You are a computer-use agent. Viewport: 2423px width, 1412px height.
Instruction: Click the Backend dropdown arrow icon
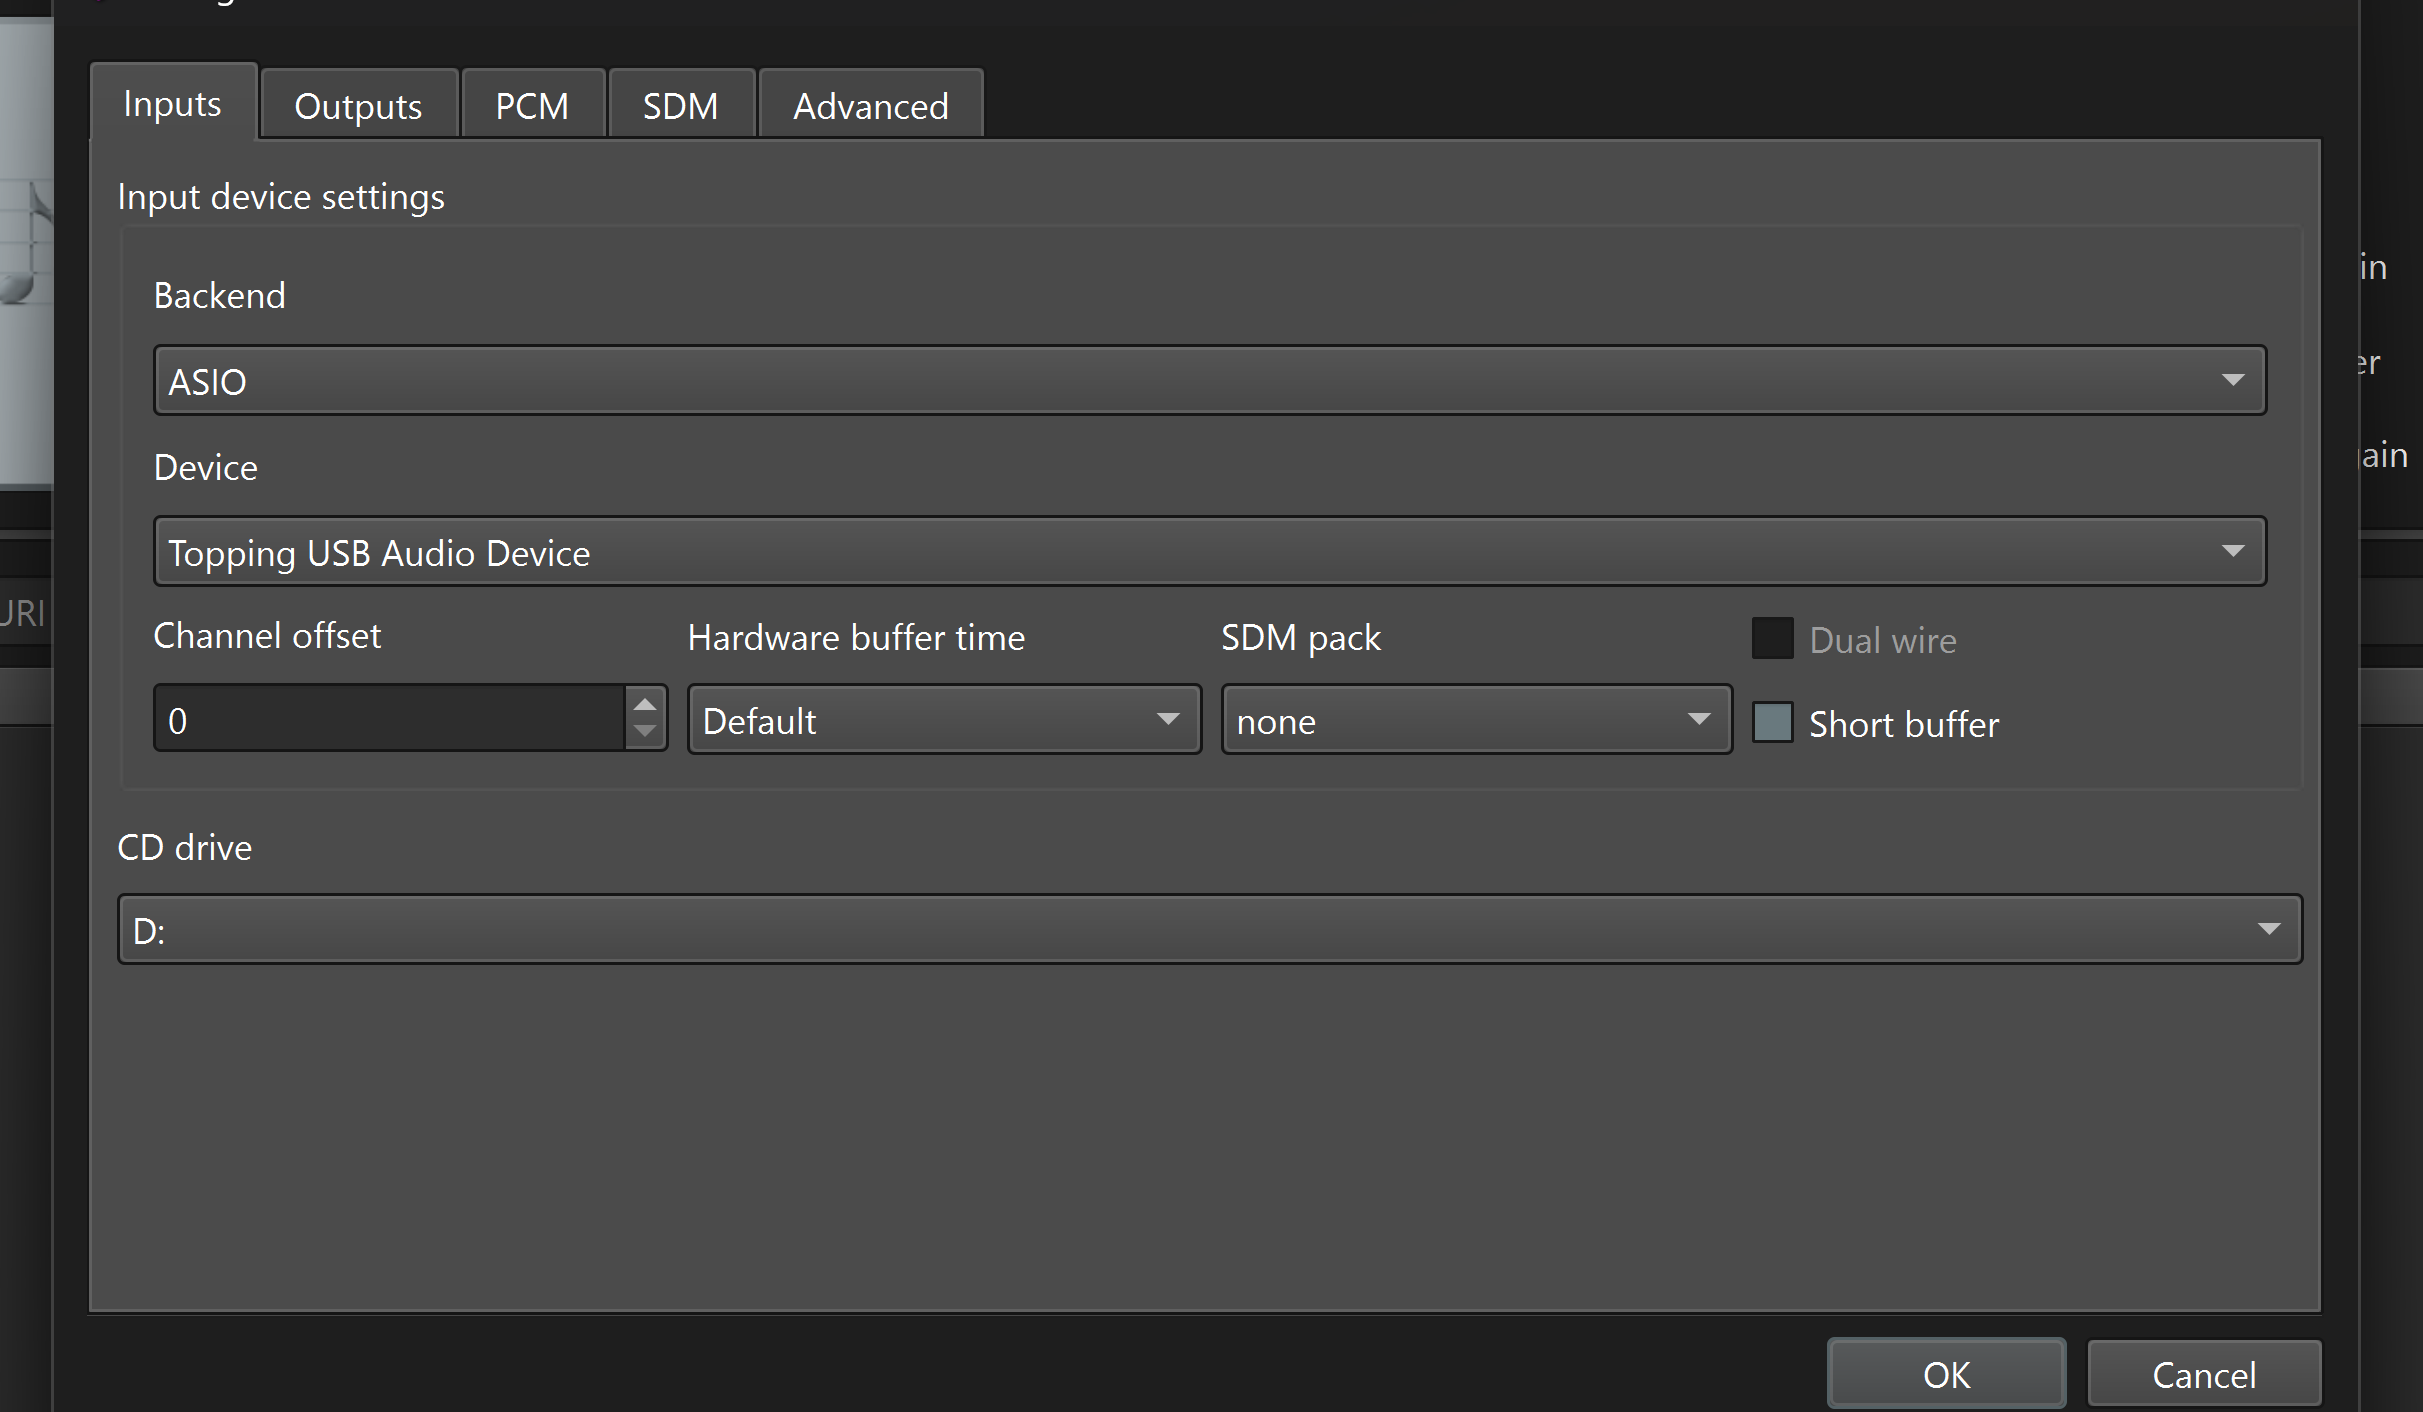click(x=2233, y=381)
